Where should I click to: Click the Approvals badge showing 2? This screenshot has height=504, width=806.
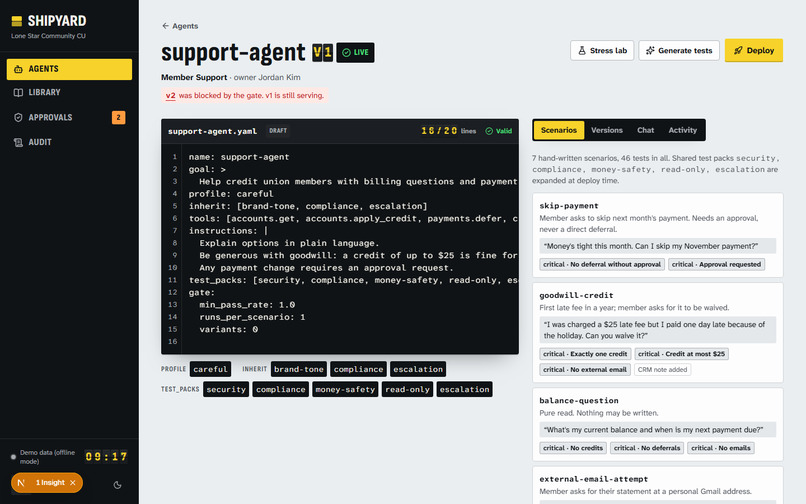pos(118,117)
